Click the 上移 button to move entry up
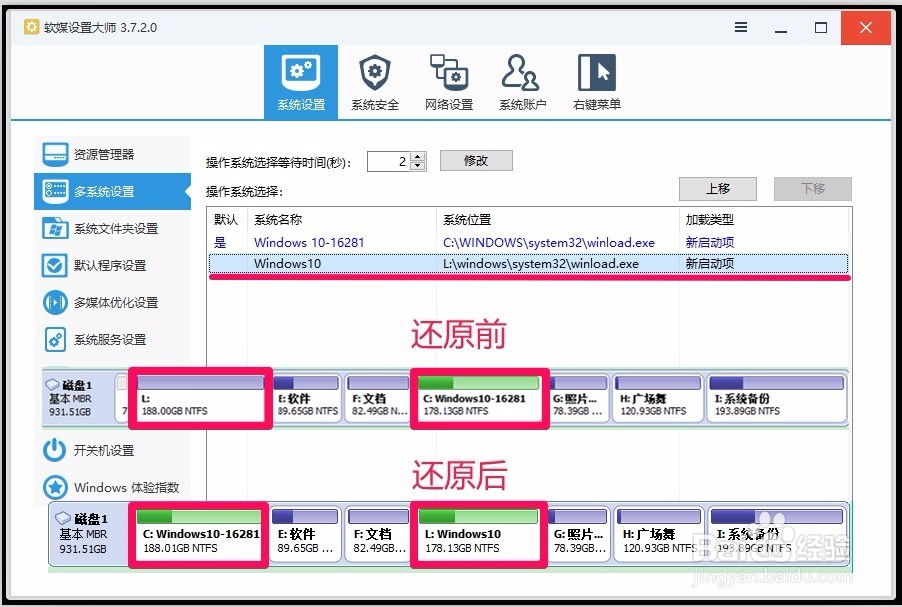This screenshot has height=607, width=902. coord(718,189)
